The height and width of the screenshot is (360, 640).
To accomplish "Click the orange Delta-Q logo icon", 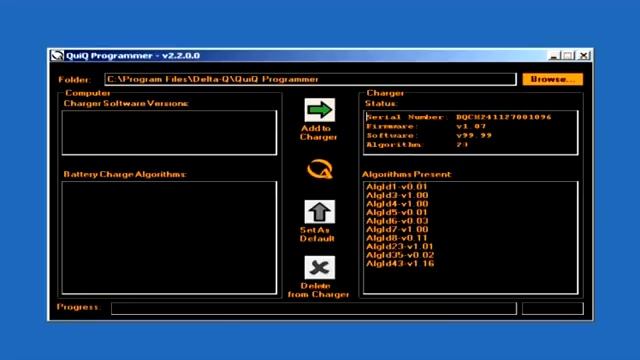I will 320,169.
